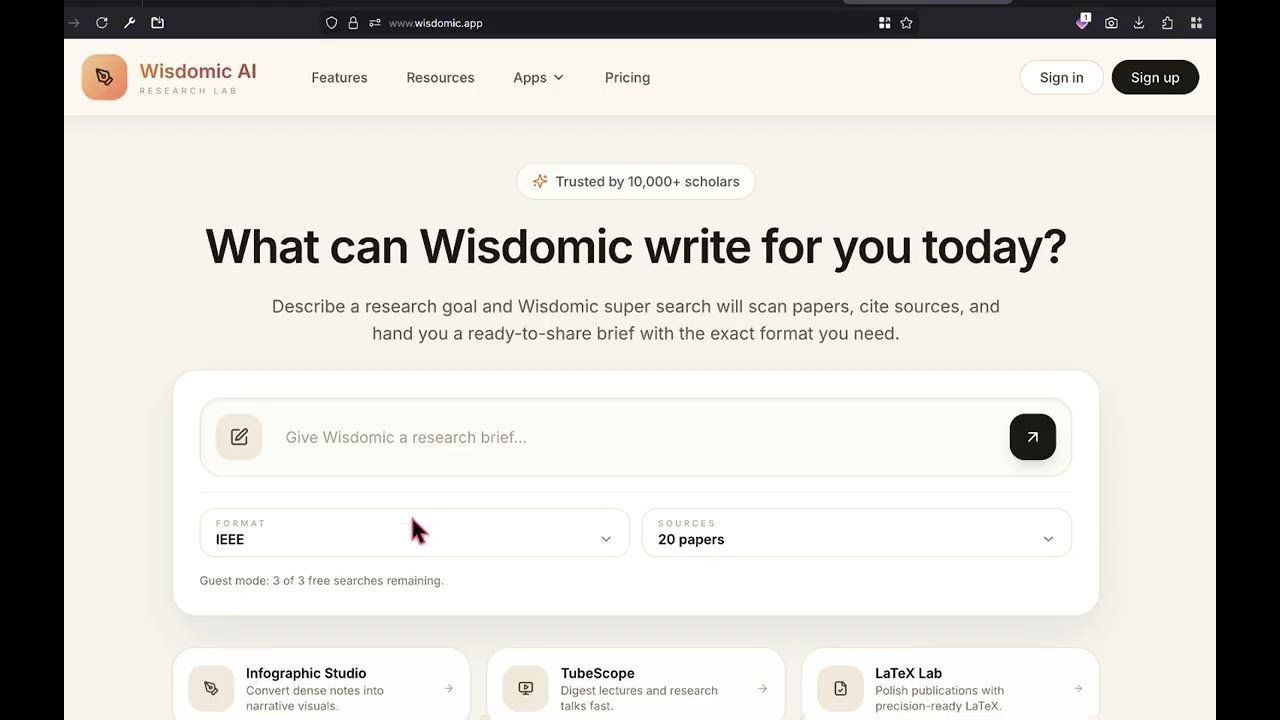Open the Sources 20 papers dropdown

[857, 532]
